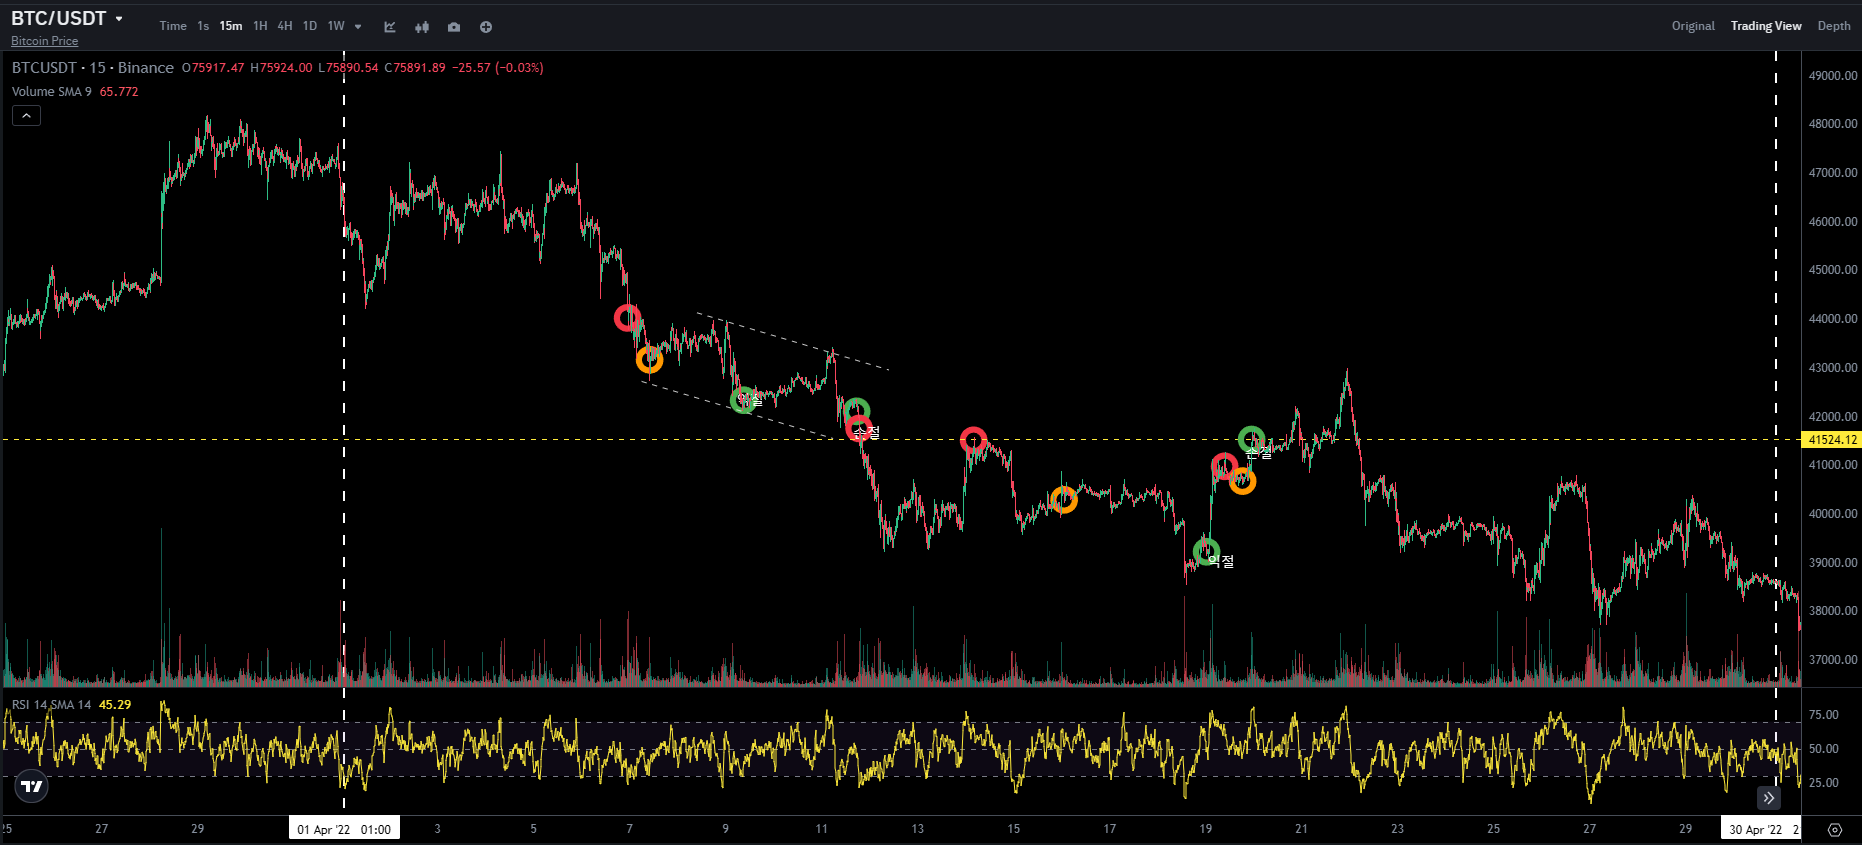
Task: Collapse the indicator legend with chevron button
Action: click(x=26, y=116)
